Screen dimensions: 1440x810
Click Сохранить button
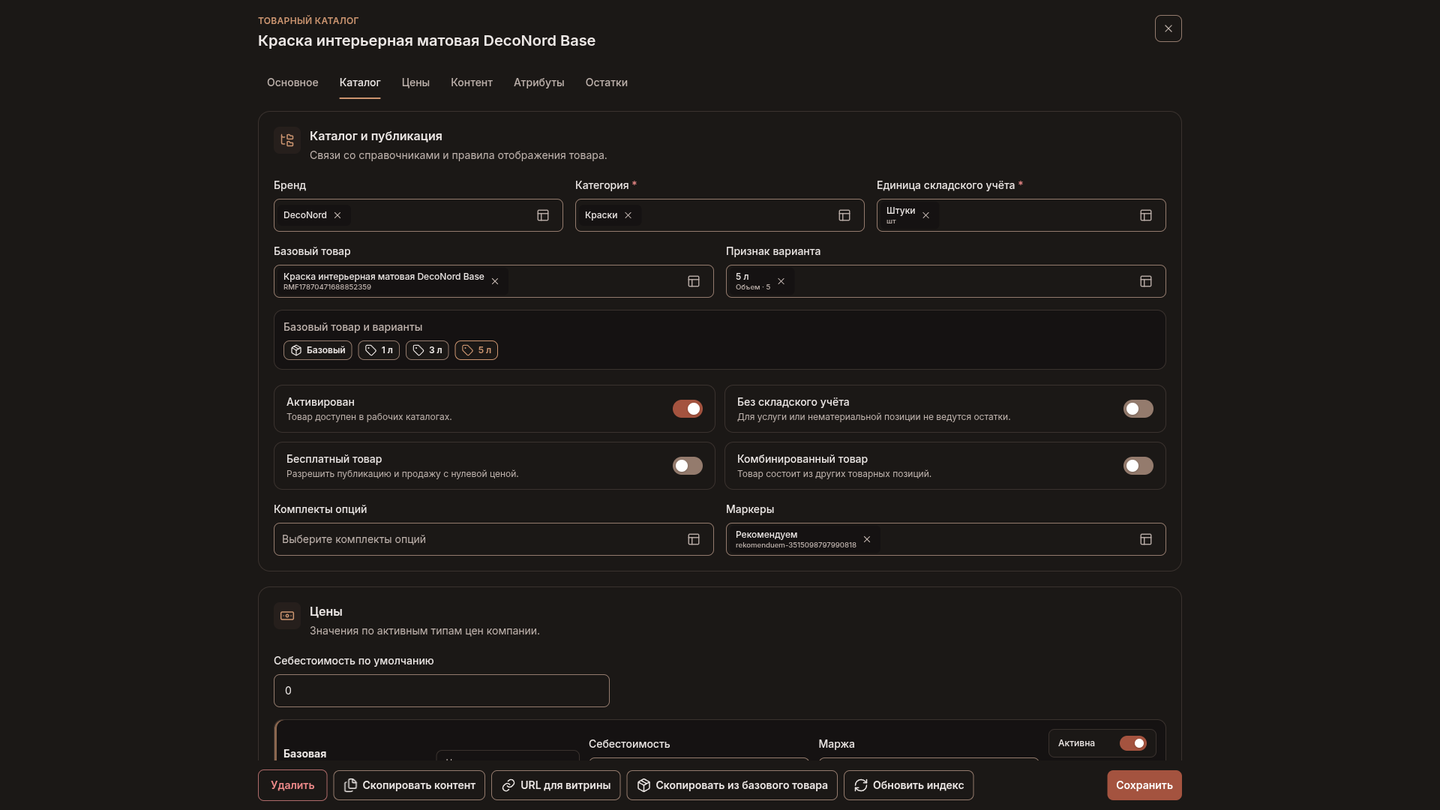[x=1144, y=785]
